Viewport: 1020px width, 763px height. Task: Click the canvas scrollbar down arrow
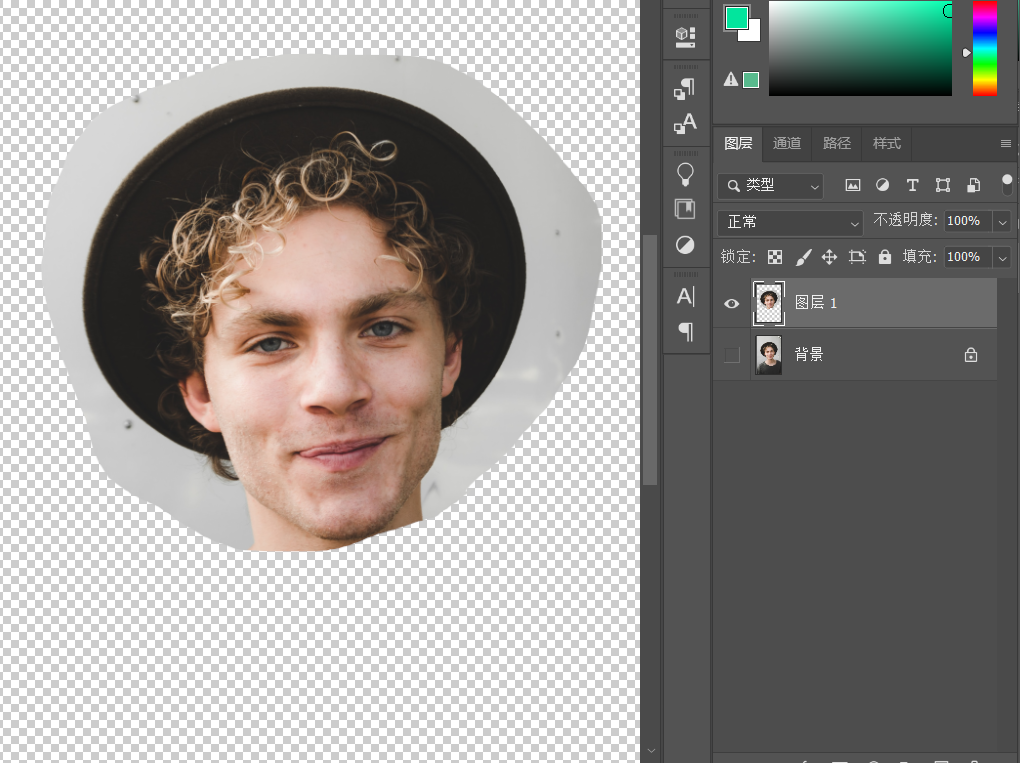tap(651, 751)
